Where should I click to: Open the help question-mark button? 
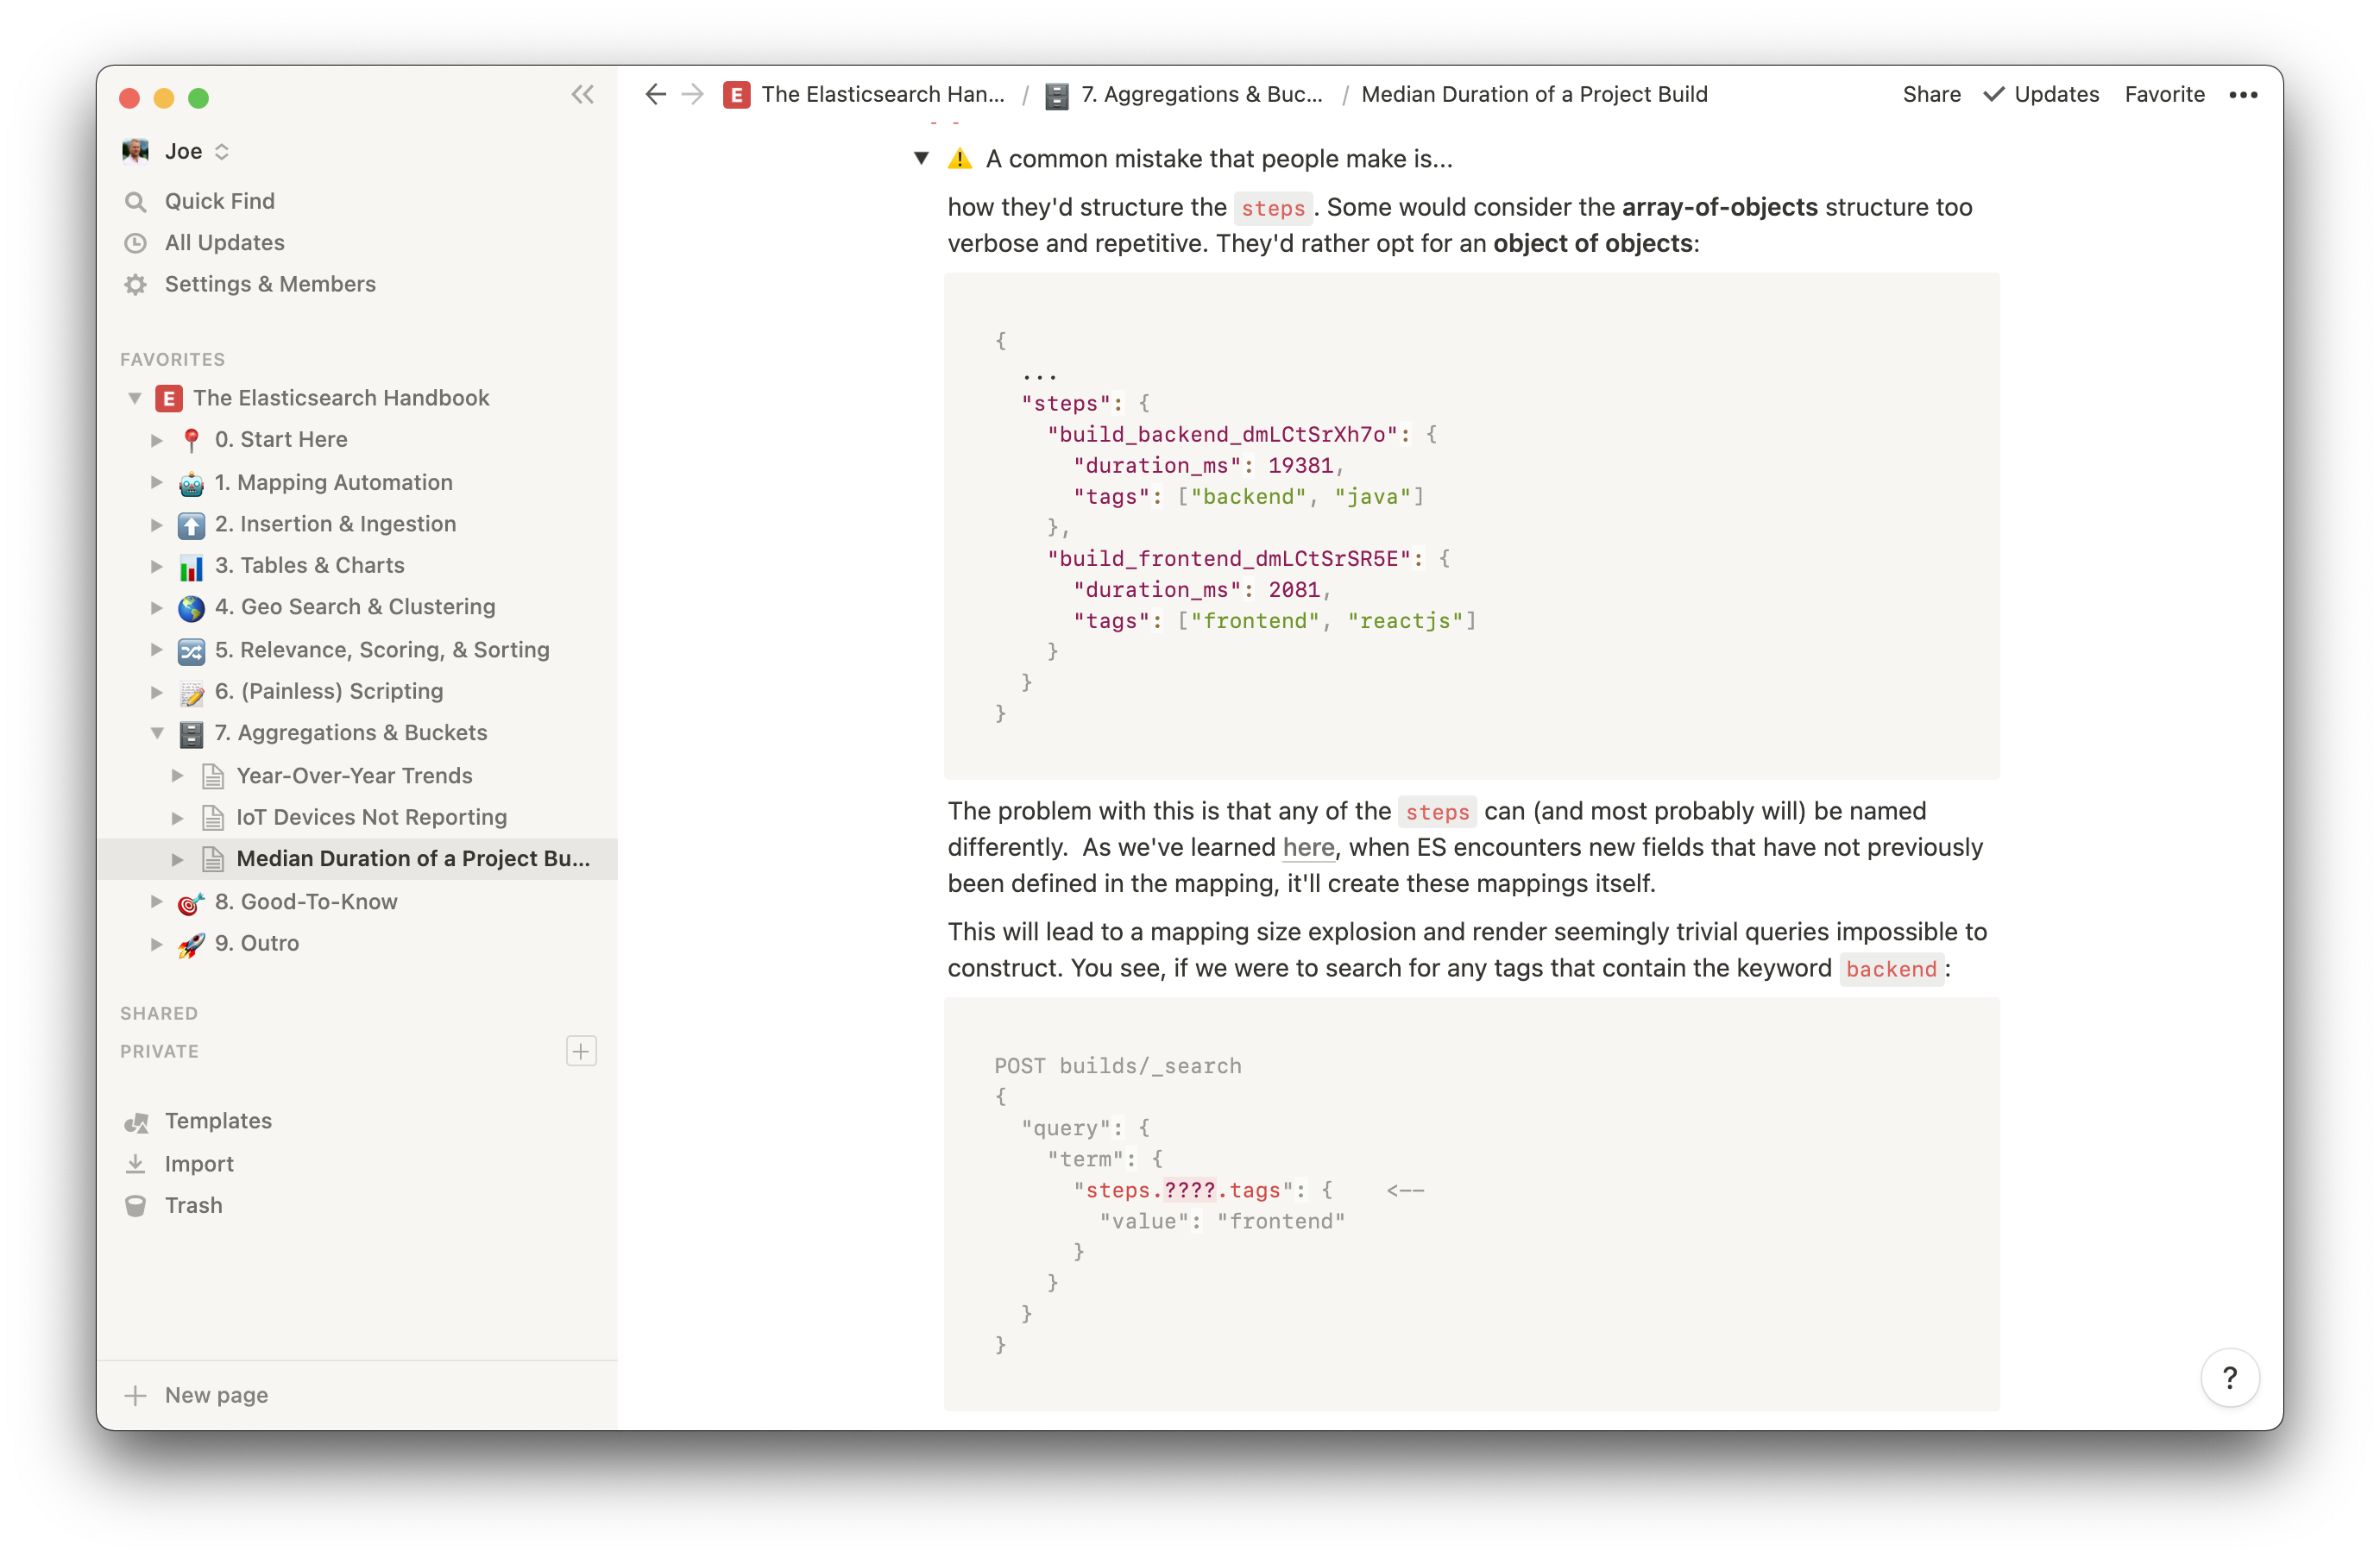[x=2230, y=1377]
